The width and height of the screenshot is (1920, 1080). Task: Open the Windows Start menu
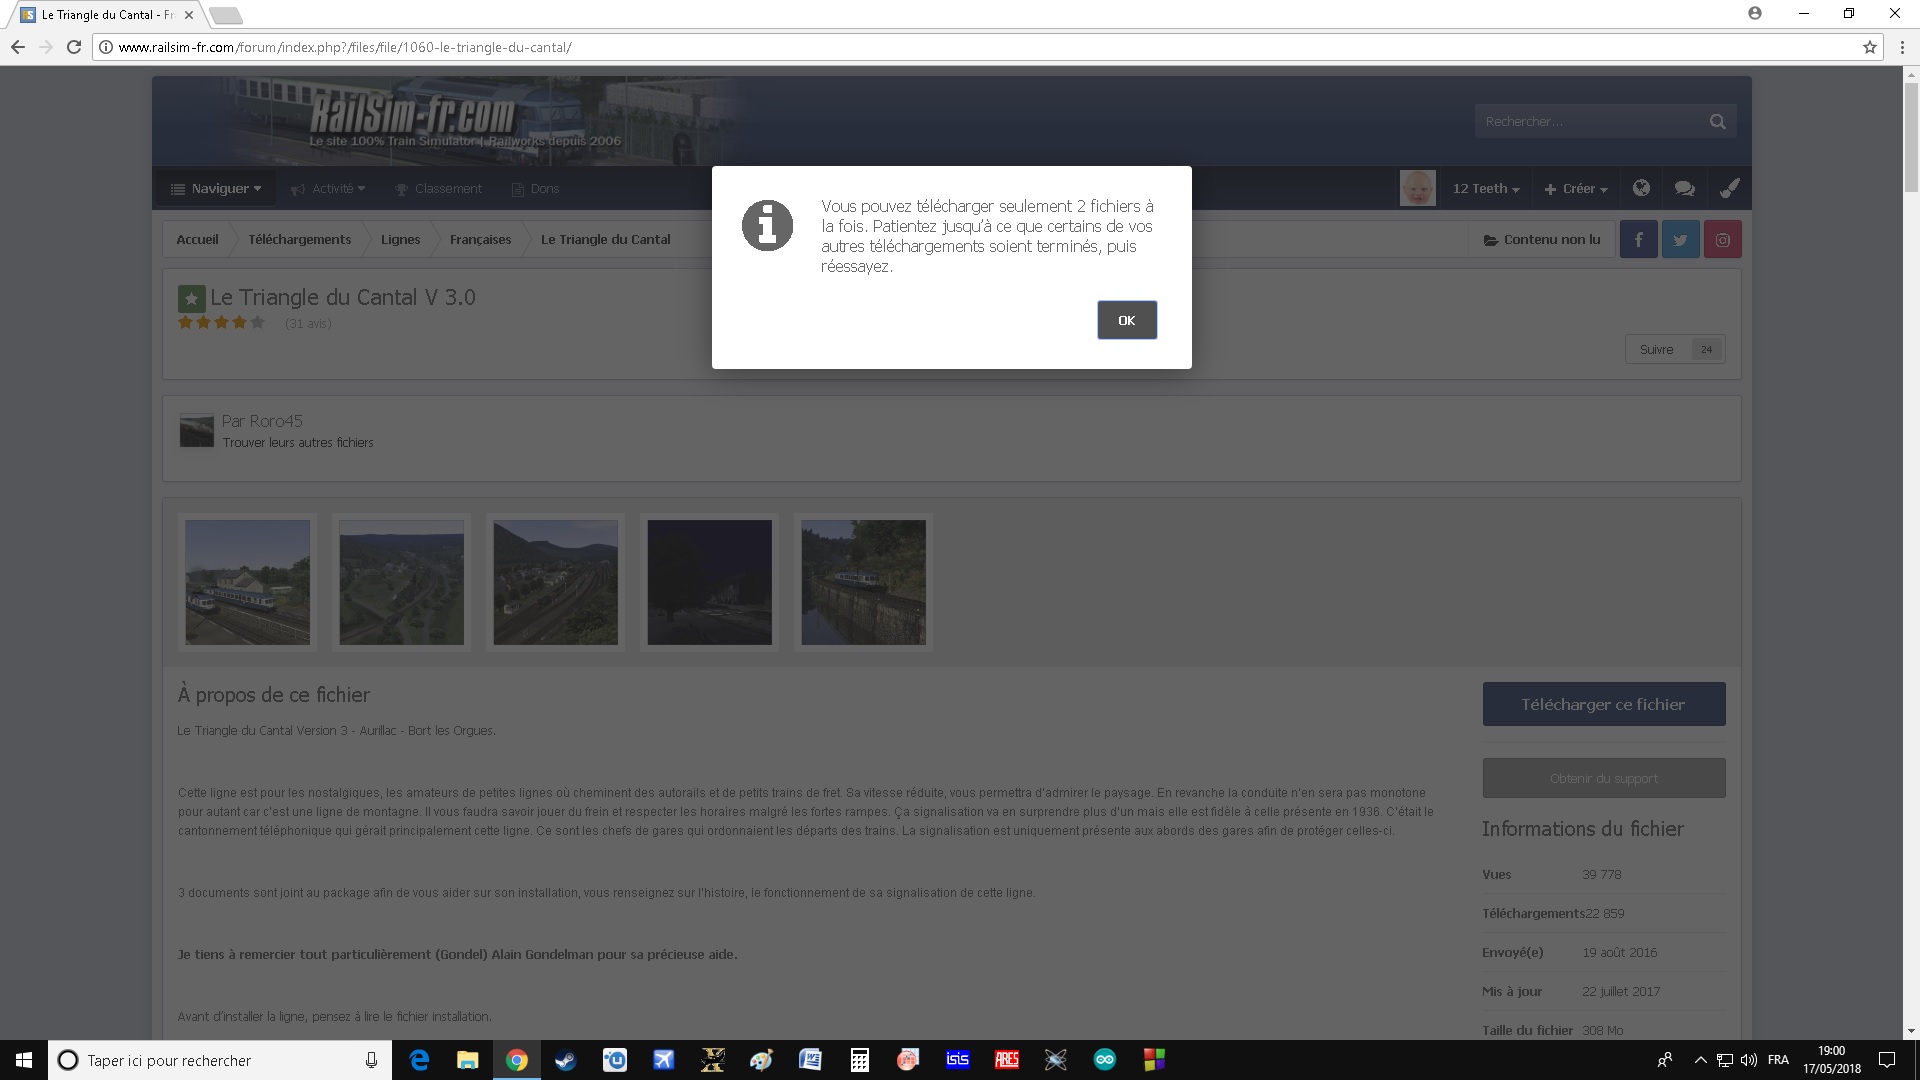pyautogui.click(x=24, y=1060)
